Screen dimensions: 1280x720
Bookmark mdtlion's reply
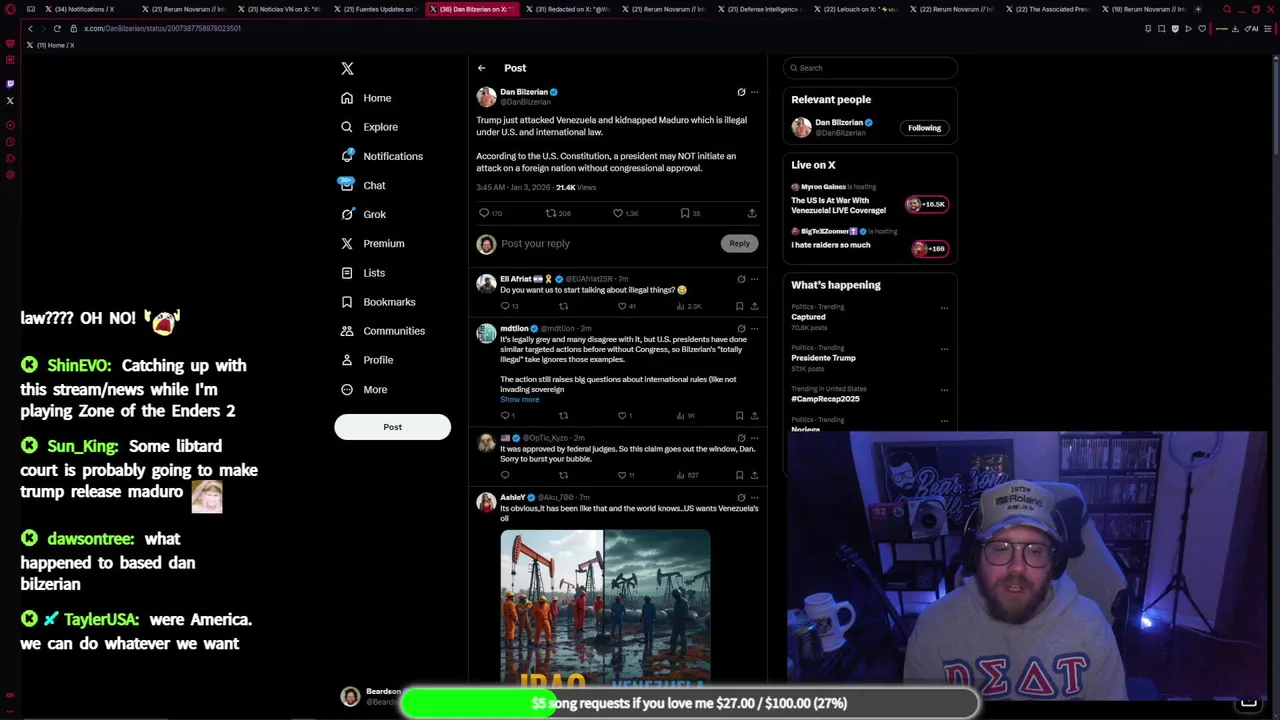click(739, 415)
